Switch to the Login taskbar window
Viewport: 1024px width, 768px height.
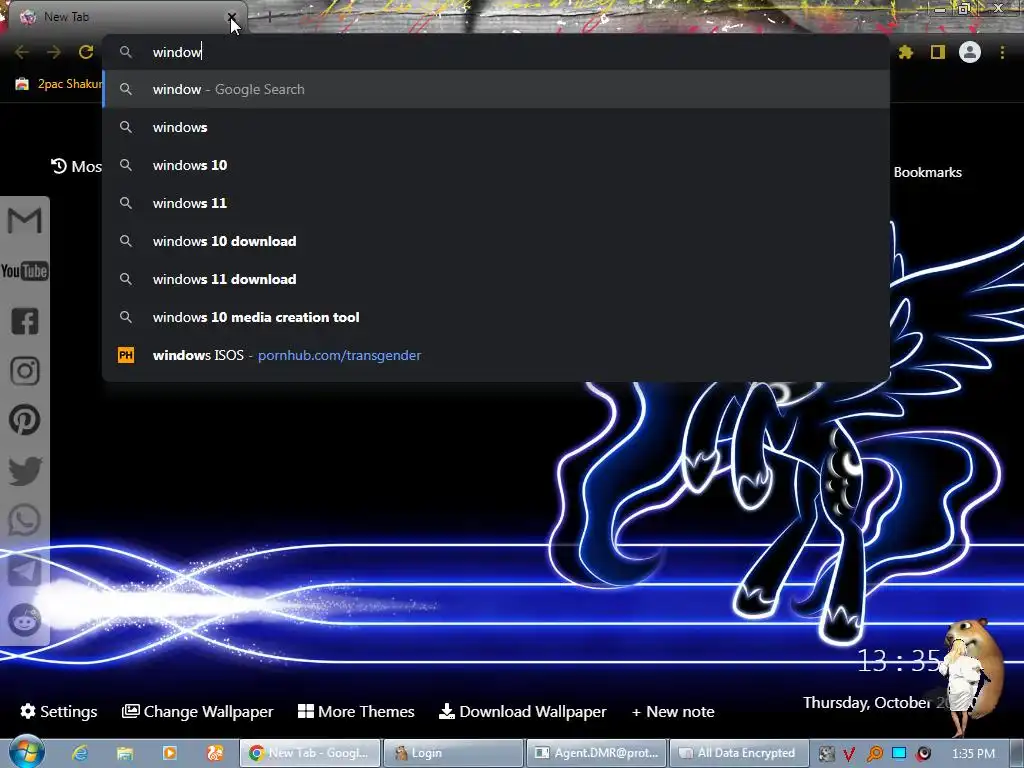(x=453, y=753)
